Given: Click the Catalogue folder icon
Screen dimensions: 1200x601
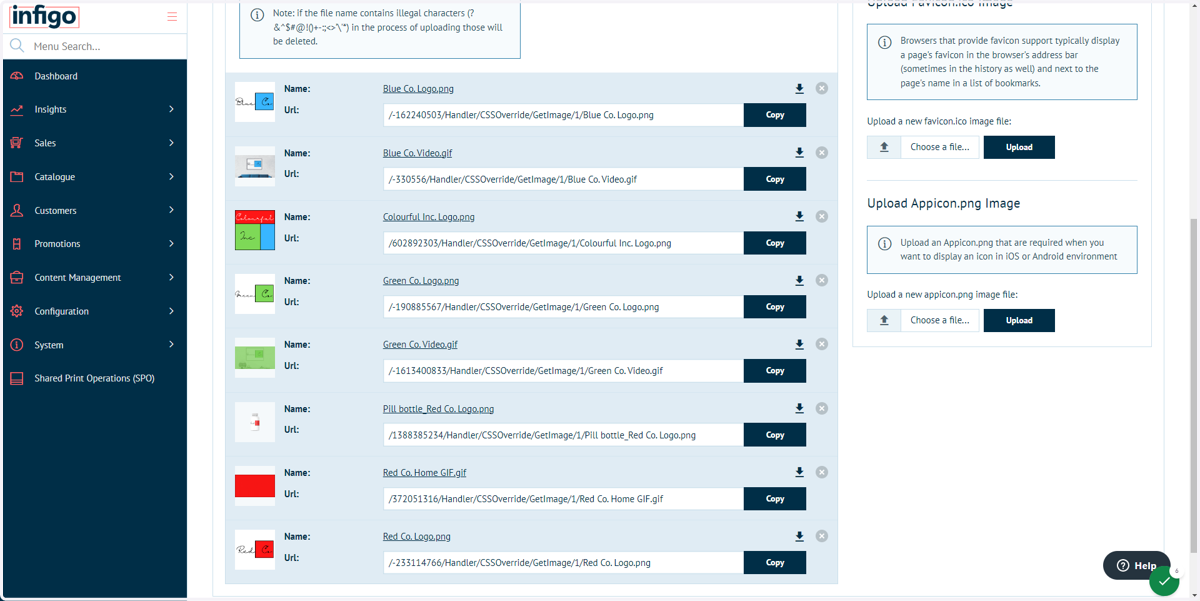Looking at the screenshot, I should tap(17, 177).
